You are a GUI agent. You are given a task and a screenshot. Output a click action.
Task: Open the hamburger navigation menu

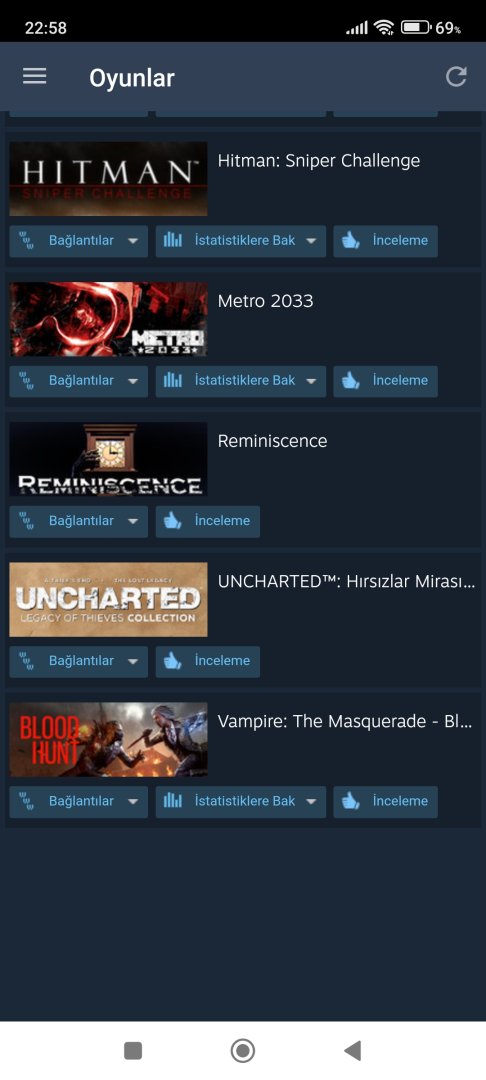[x=34, y=76]
